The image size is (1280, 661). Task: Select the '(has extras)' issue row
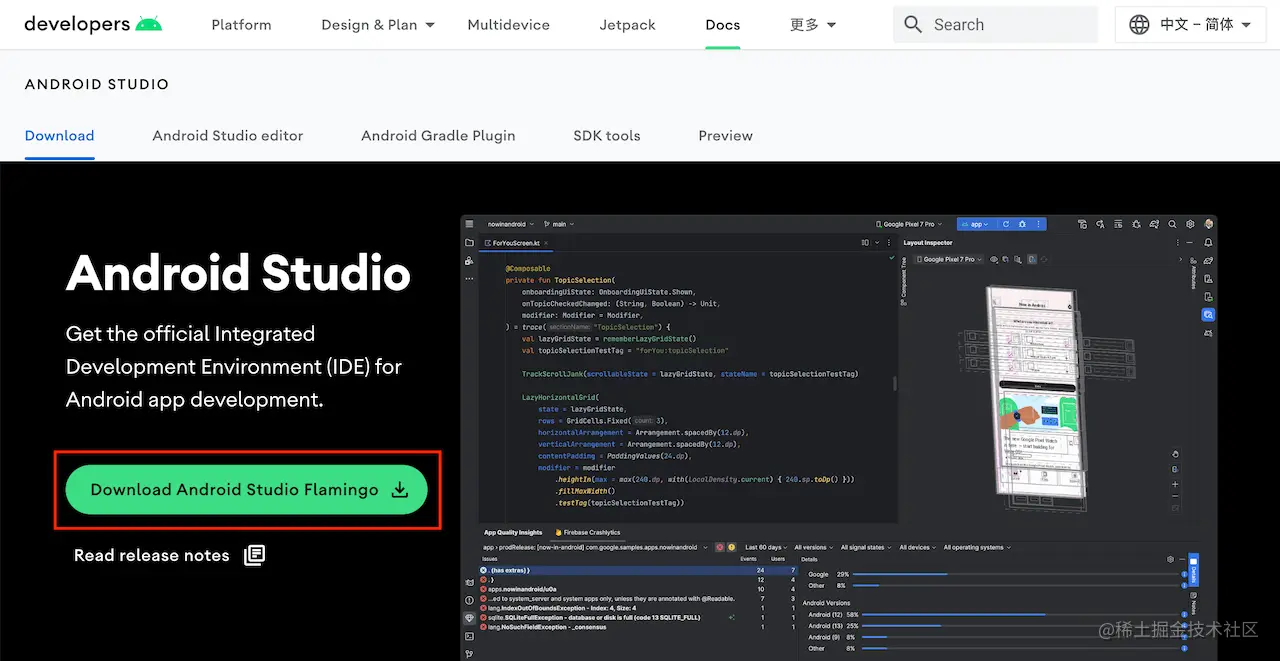pos(636,570)
